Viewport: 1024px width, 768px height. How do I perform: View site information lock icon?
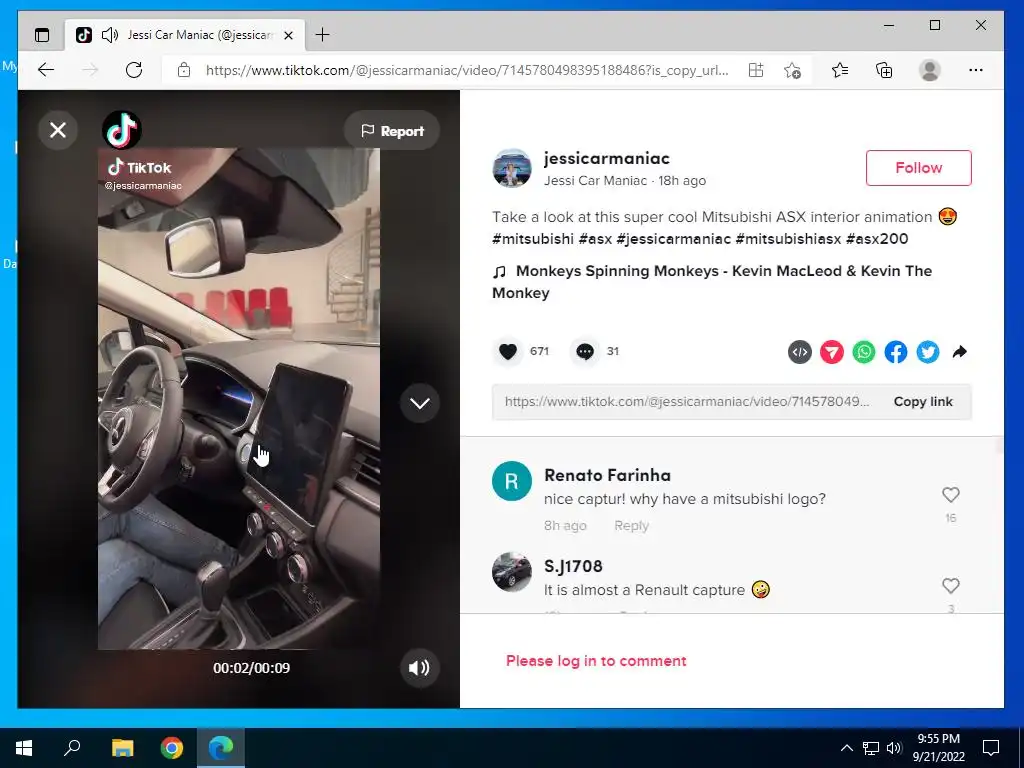[184, 70]
